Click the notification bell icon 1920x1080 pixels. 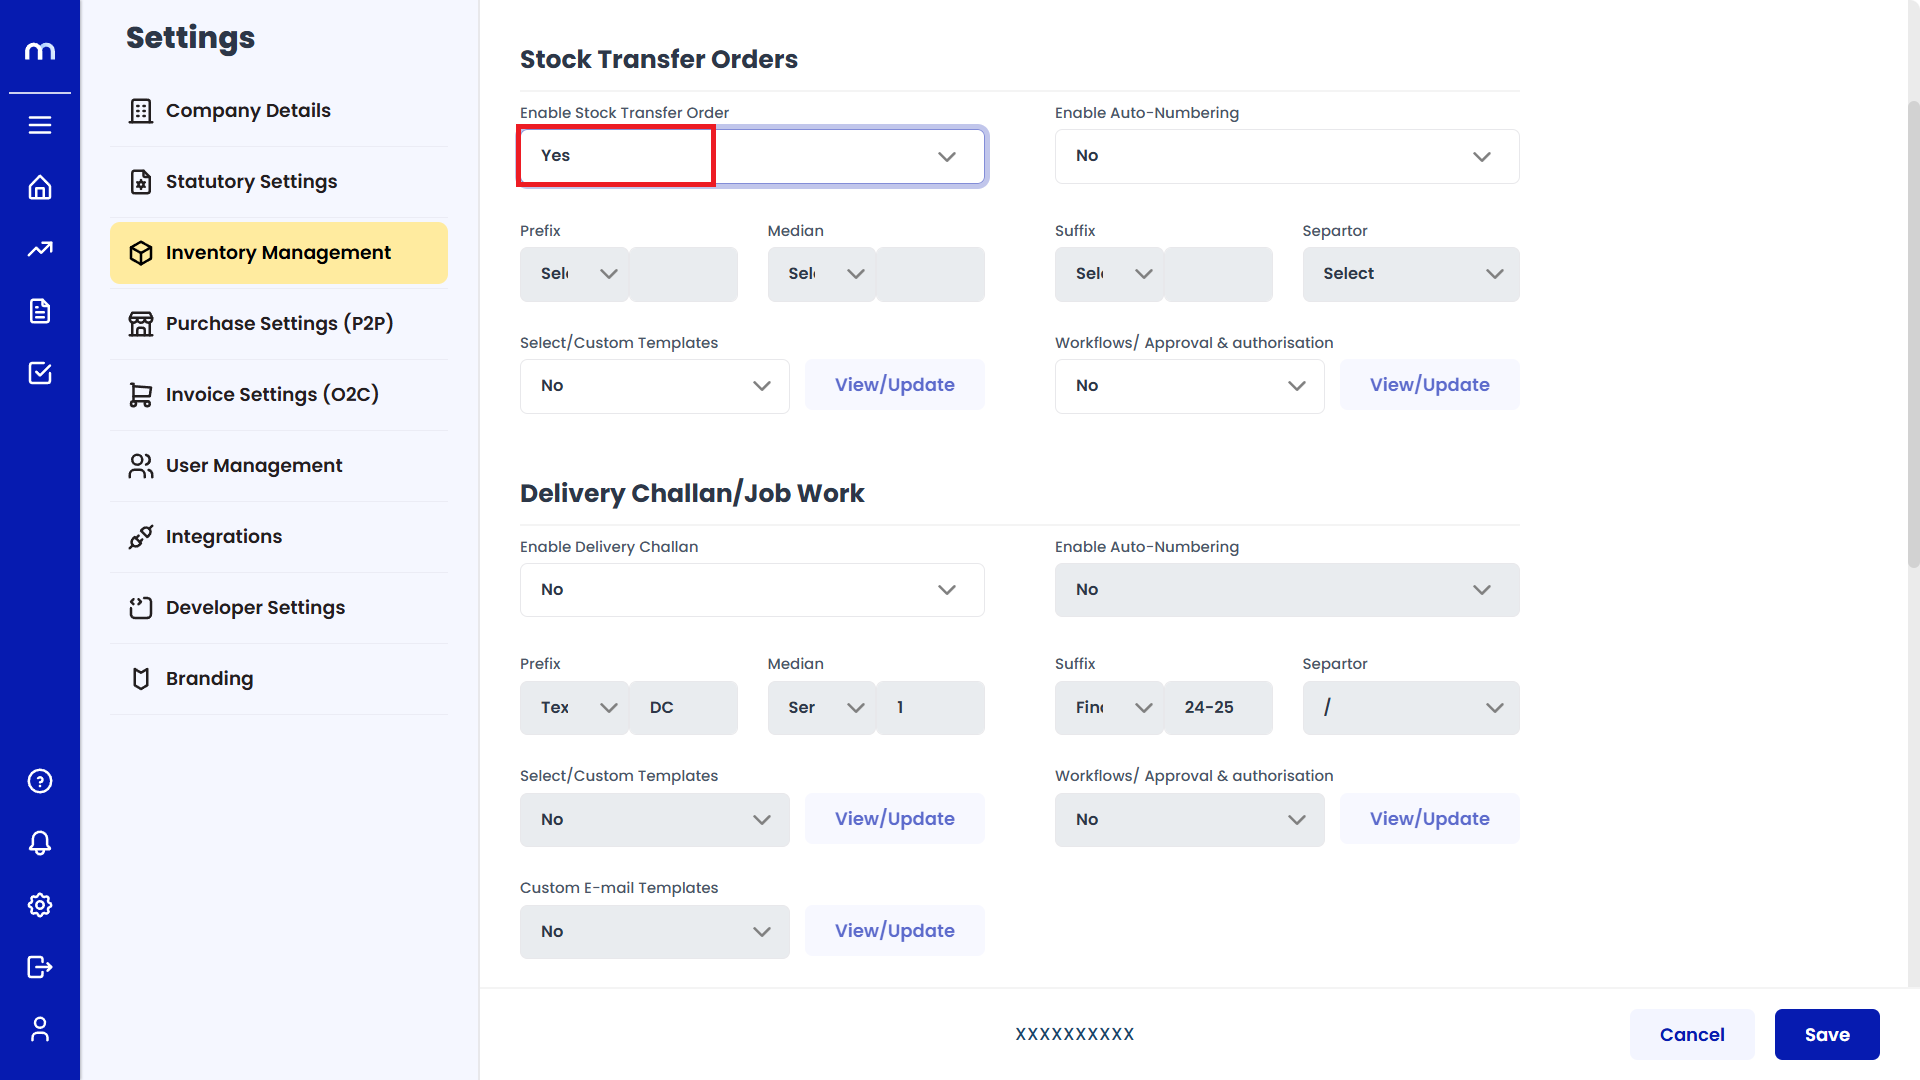[40, 843]
